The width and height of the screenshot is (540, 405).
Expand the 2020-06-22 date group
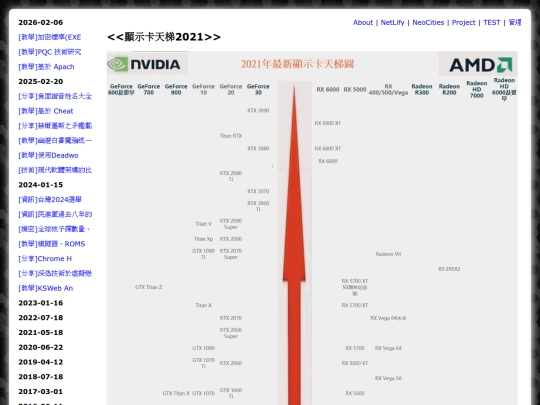click(41, 347)
